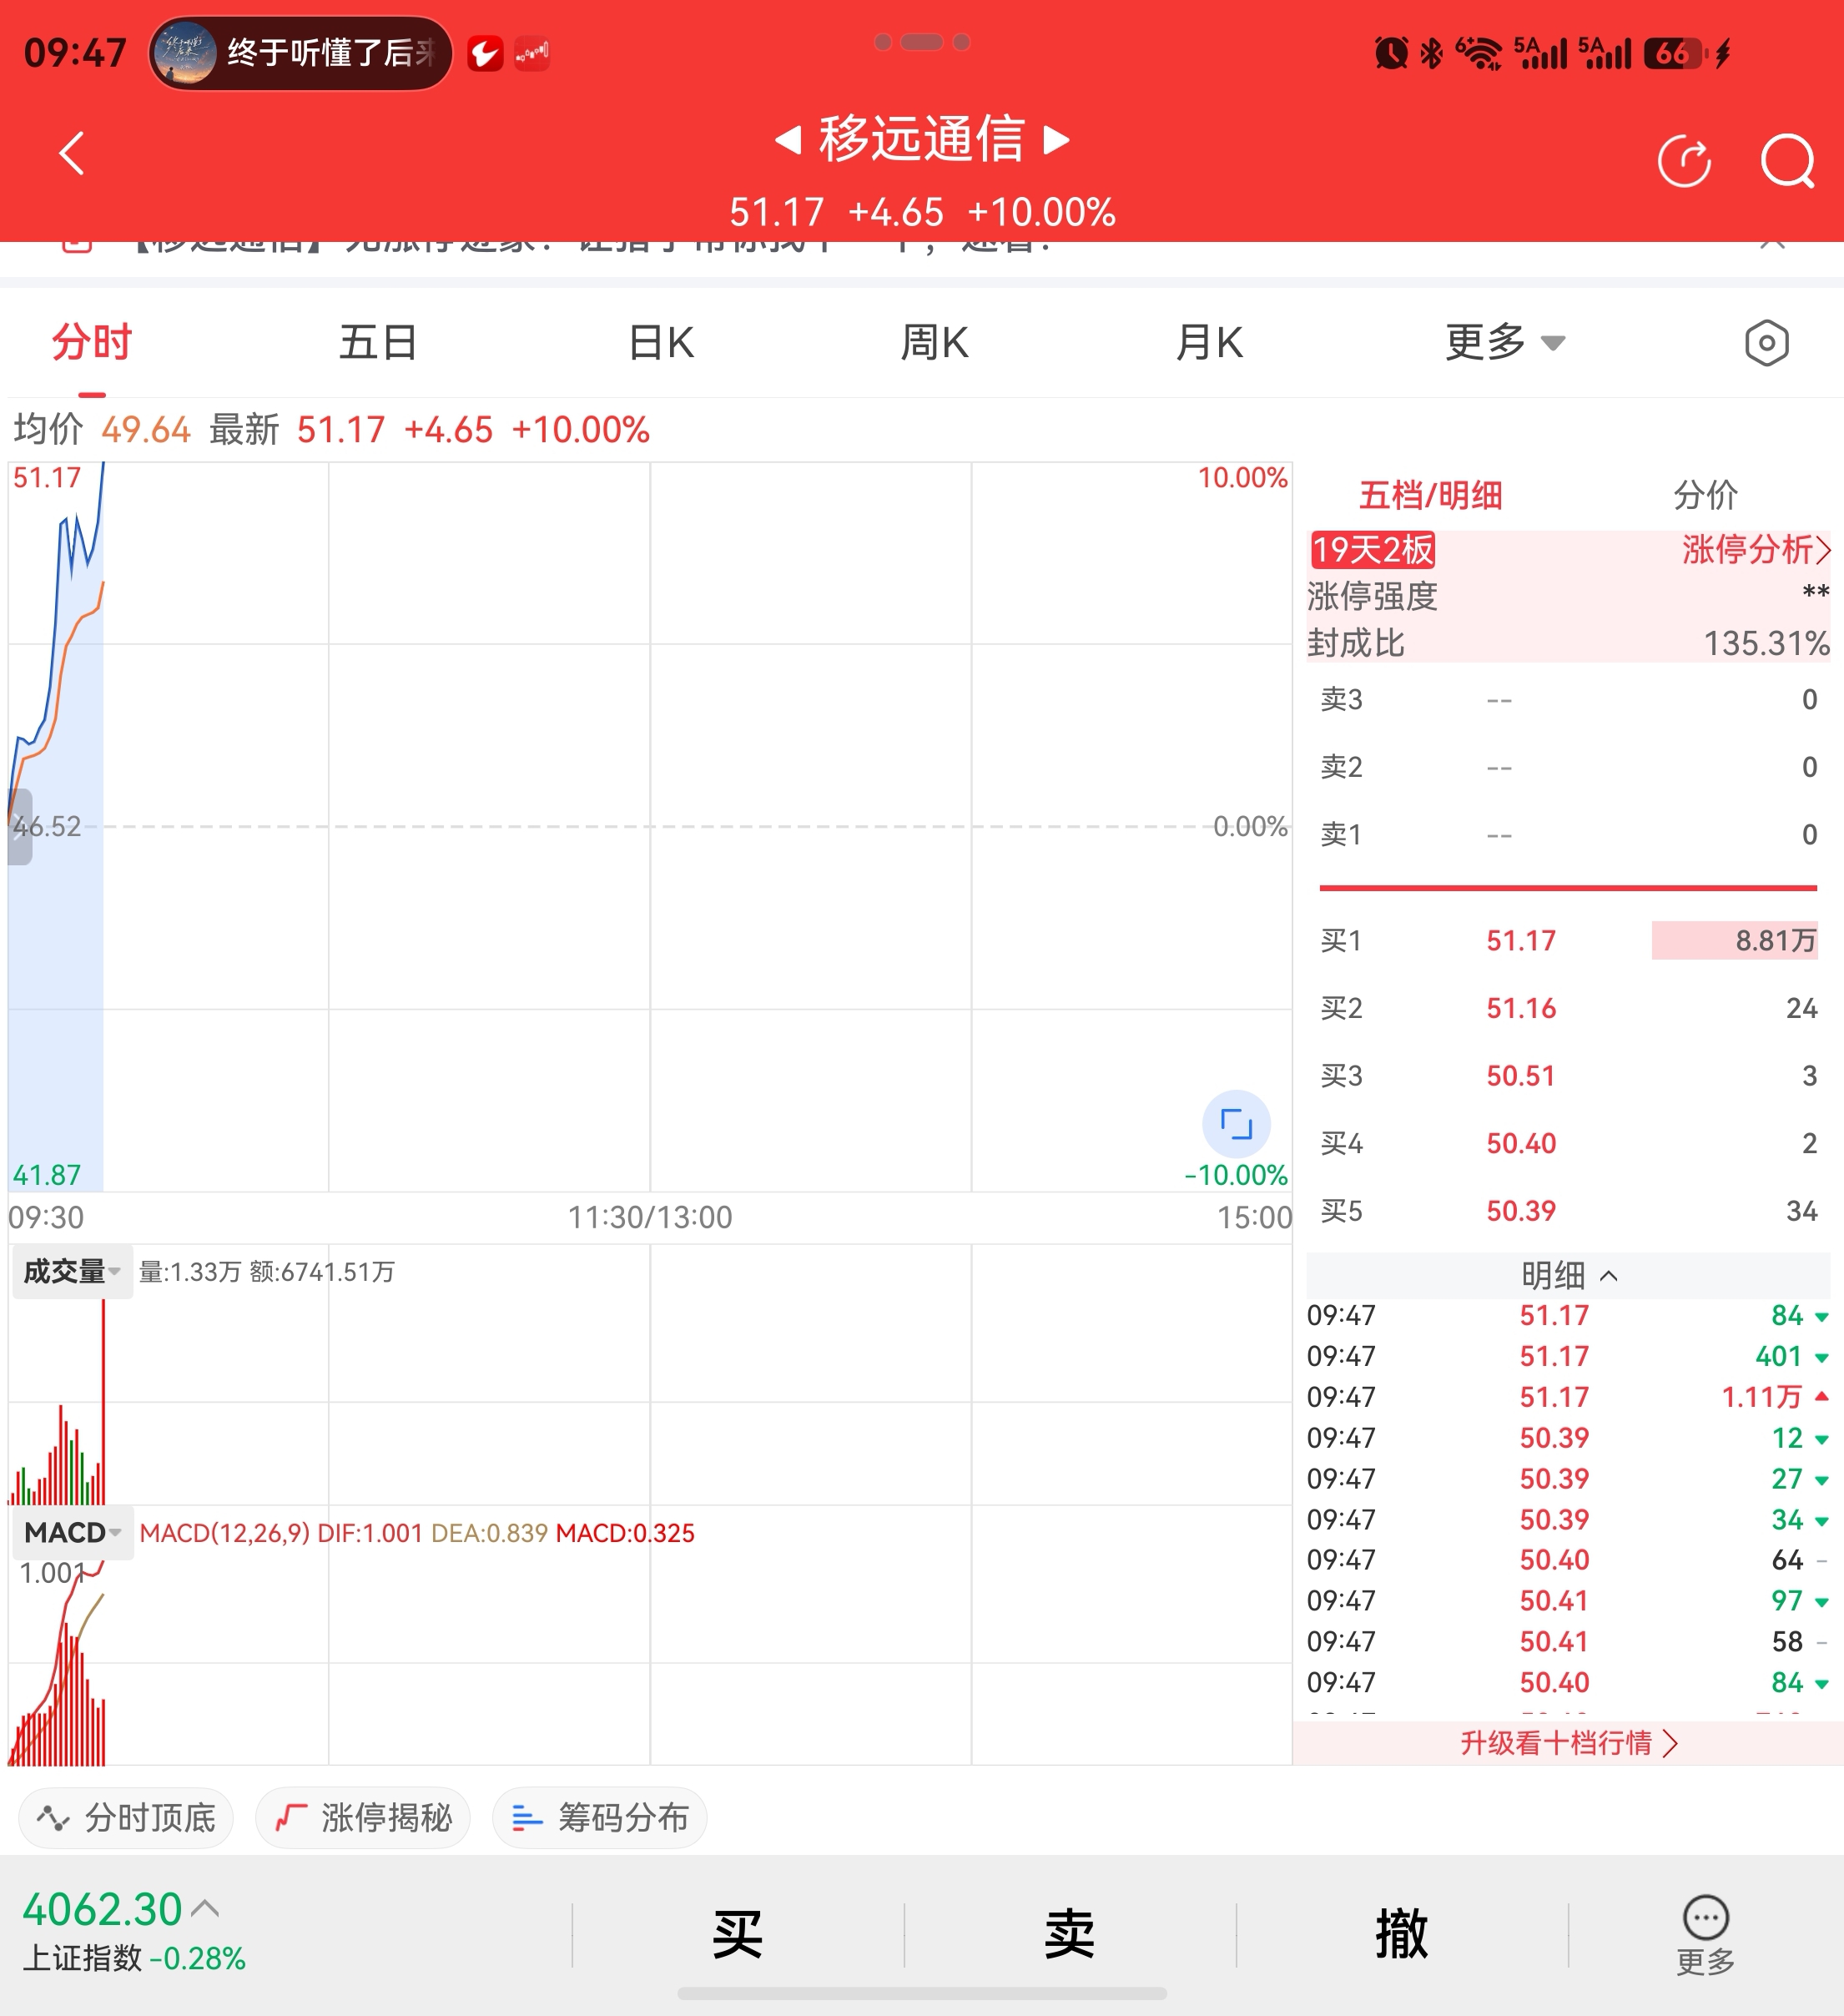Open the 成交量 indicator dropdown
This screenshot has height=2016, width=1844.
pos(72,1272)
